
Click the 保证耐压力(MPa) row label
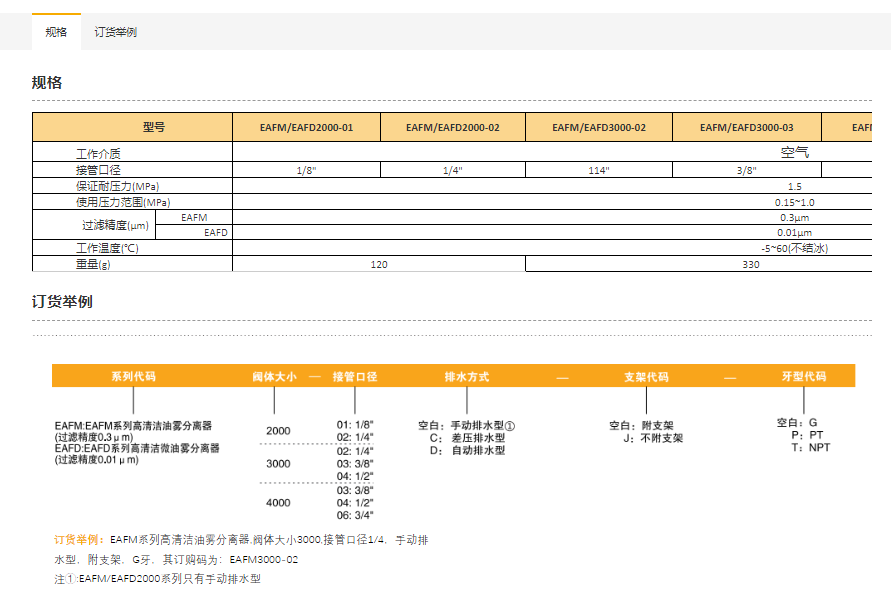tap(117, 186)
